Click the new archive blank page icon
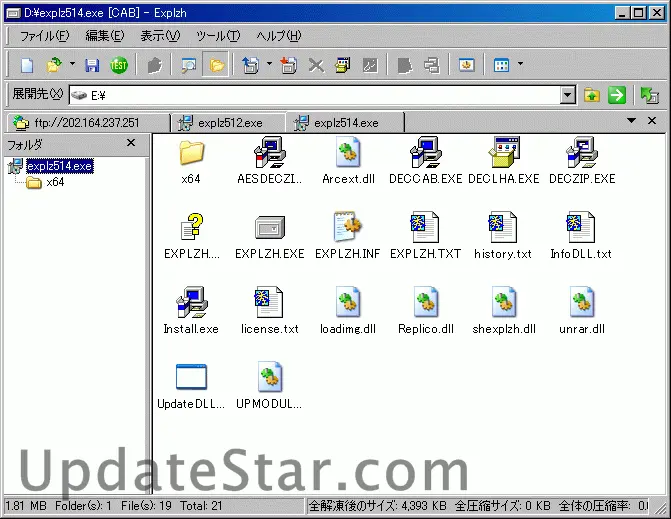This screenshot has width=671, height=519. [27, 65]
